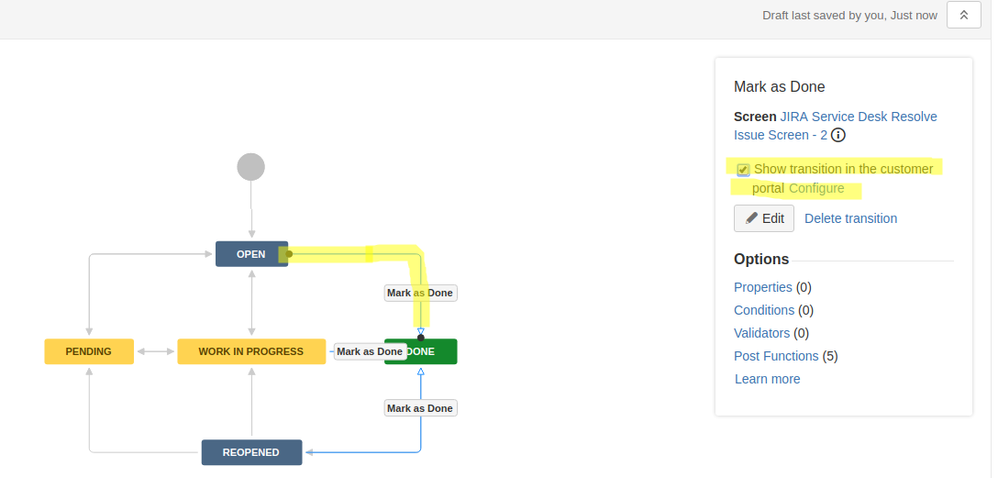The width and height of the screenshot is (998, 478).
Task: Click the Learn more link
Action: click(x=767, y=379)
